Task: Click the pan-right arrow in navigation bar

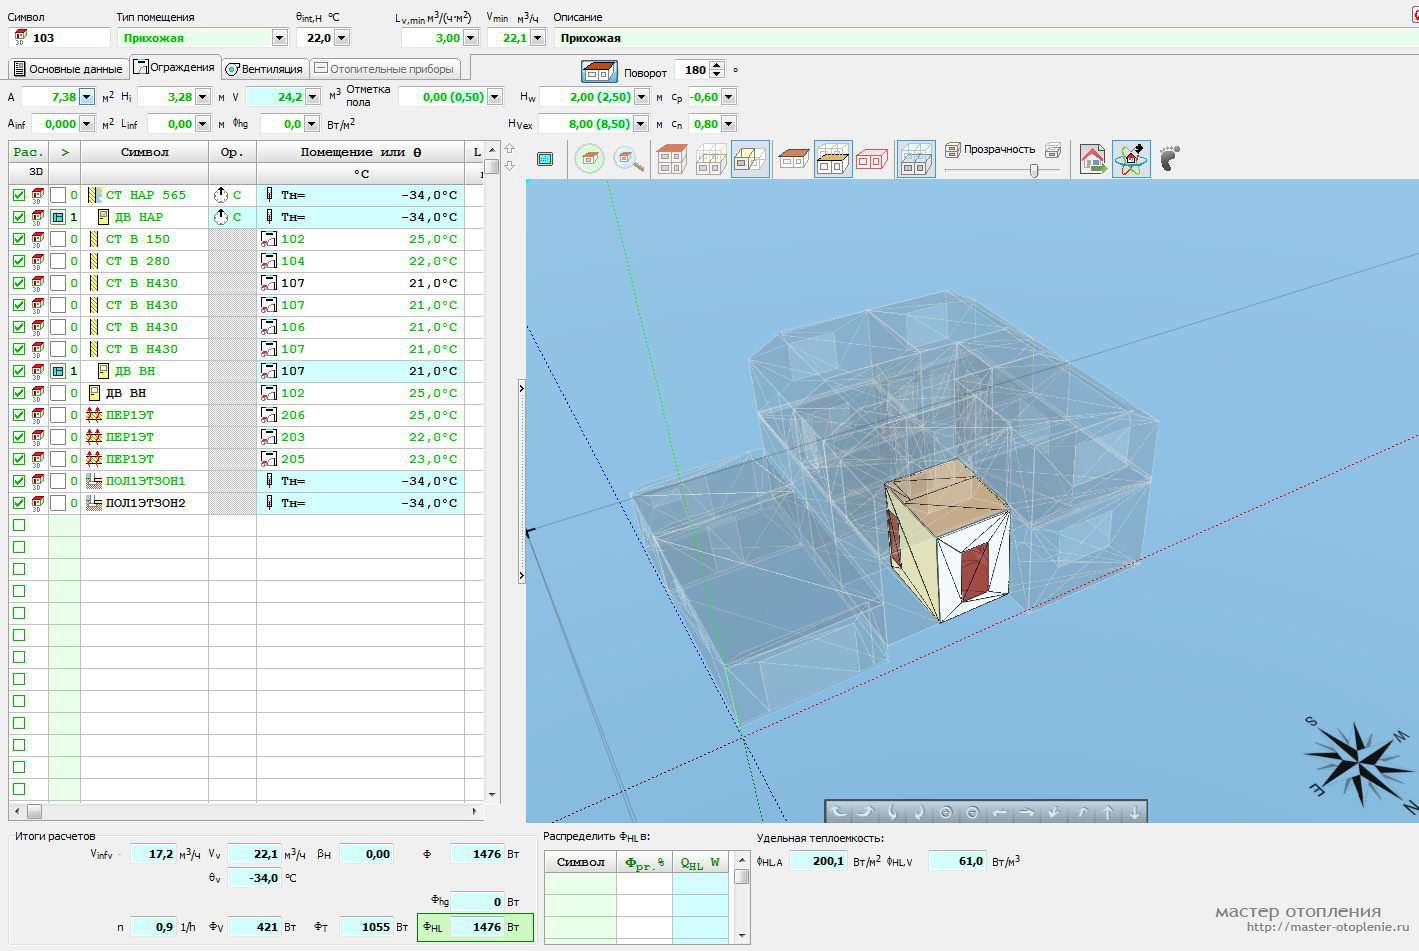Action: click(1026, 813)
